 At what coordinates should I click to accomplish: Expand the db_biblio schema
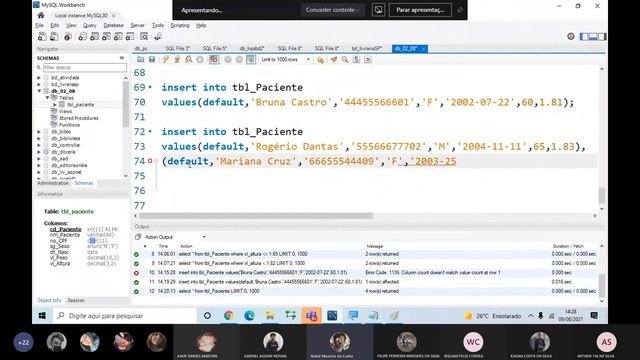(39, 132)
